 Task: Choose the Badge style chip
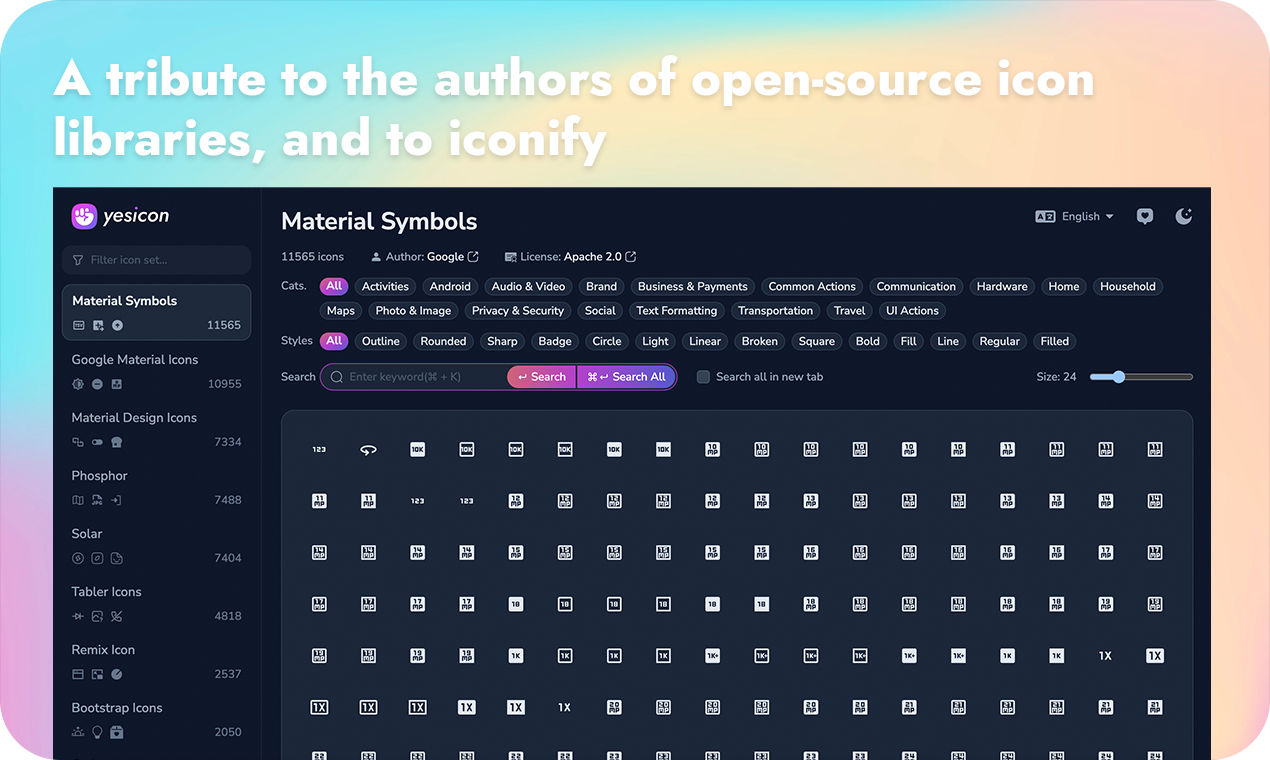coord(555,341)
